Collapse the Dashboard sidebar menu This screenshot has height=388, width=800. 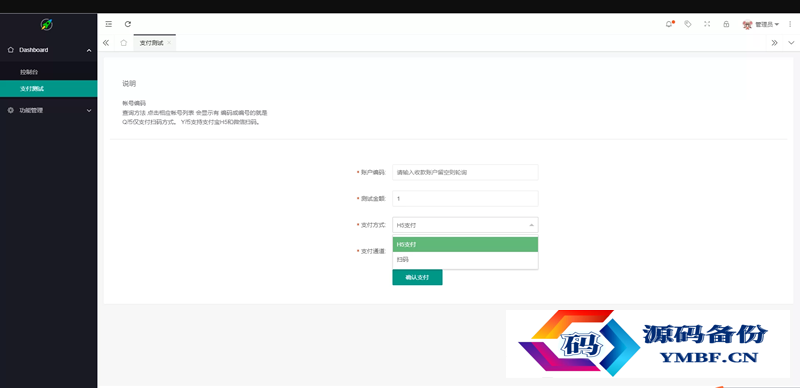click(x=48, y=50)
